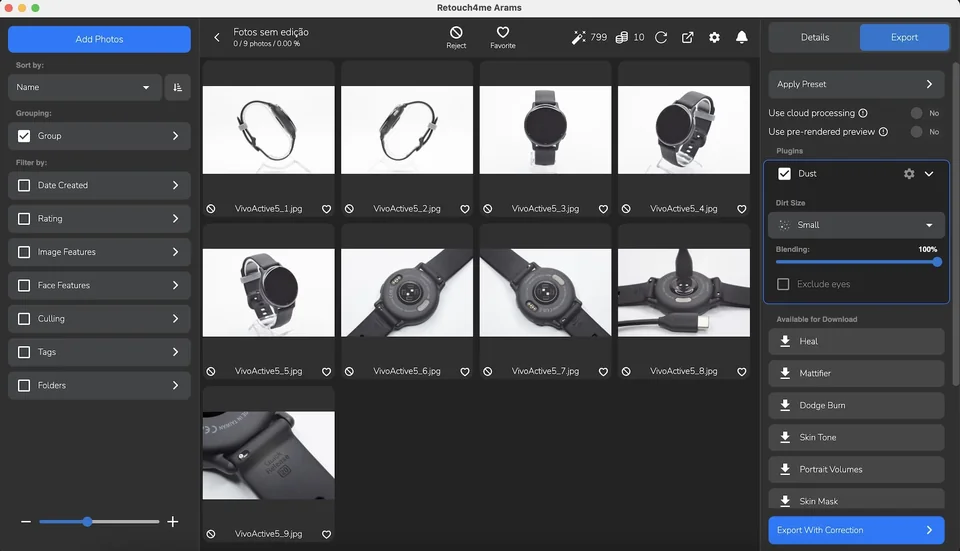Collapse the Dust plugin panel chevron

(929, 174)
